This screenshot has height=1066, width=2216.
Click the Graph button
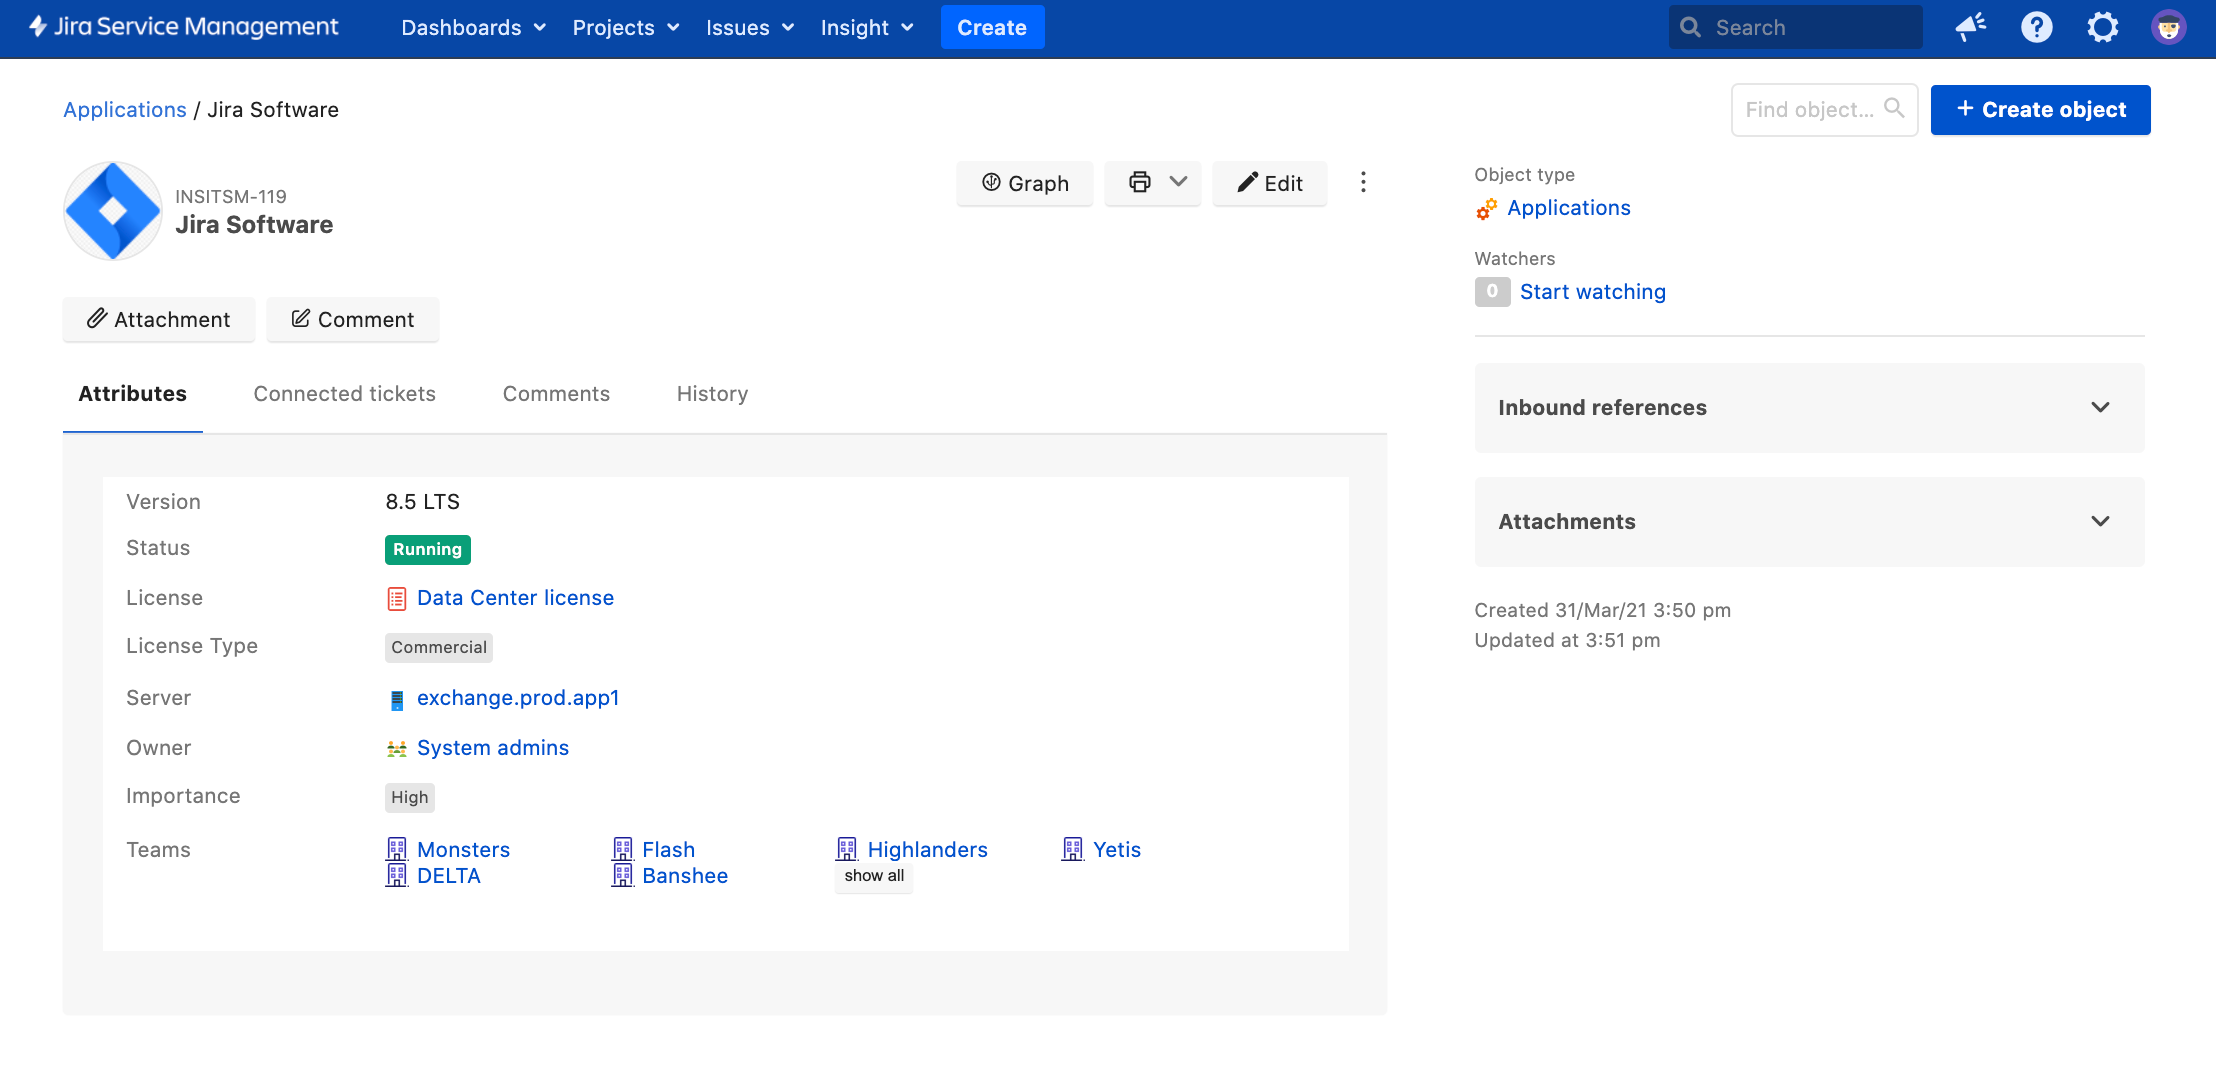(1025, 183)
